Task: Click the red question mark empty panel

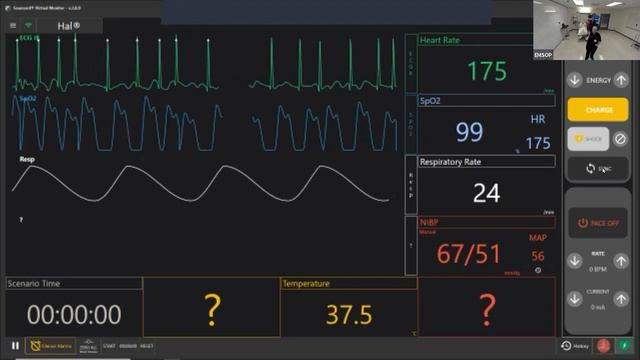Action: pos(487,308)
